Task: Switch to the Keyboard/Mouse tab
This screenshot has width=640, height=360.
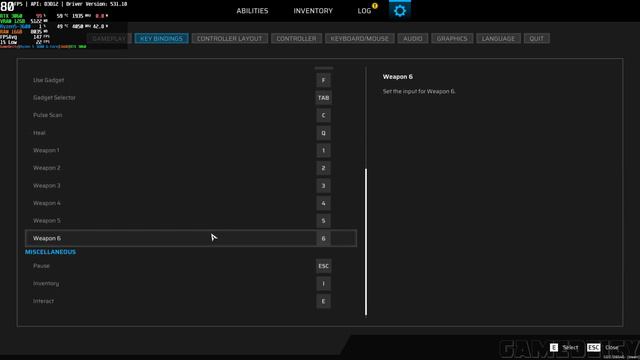Action: (360, 38)
